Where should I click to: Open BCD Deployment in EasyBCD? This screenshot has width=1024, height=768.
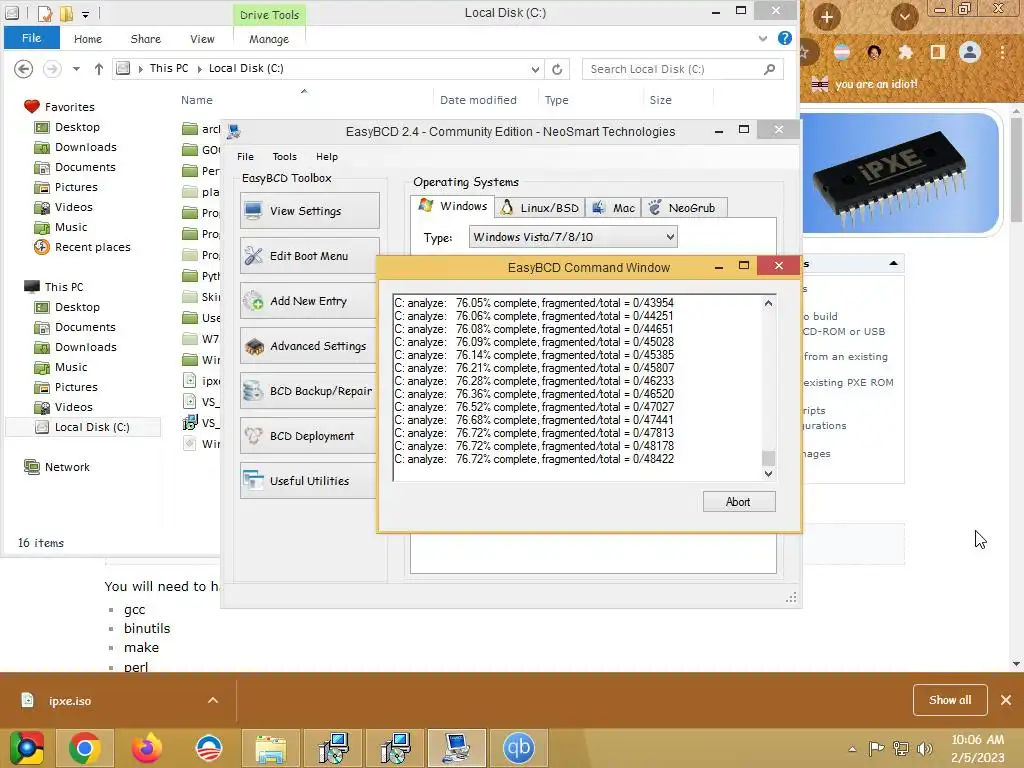[310, 436]
